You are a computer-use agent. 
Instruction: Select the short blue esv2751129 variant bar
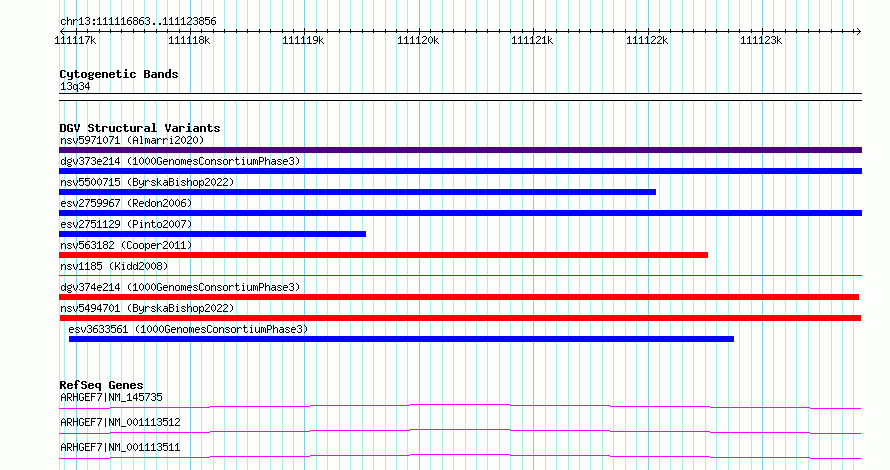(212, 234)
